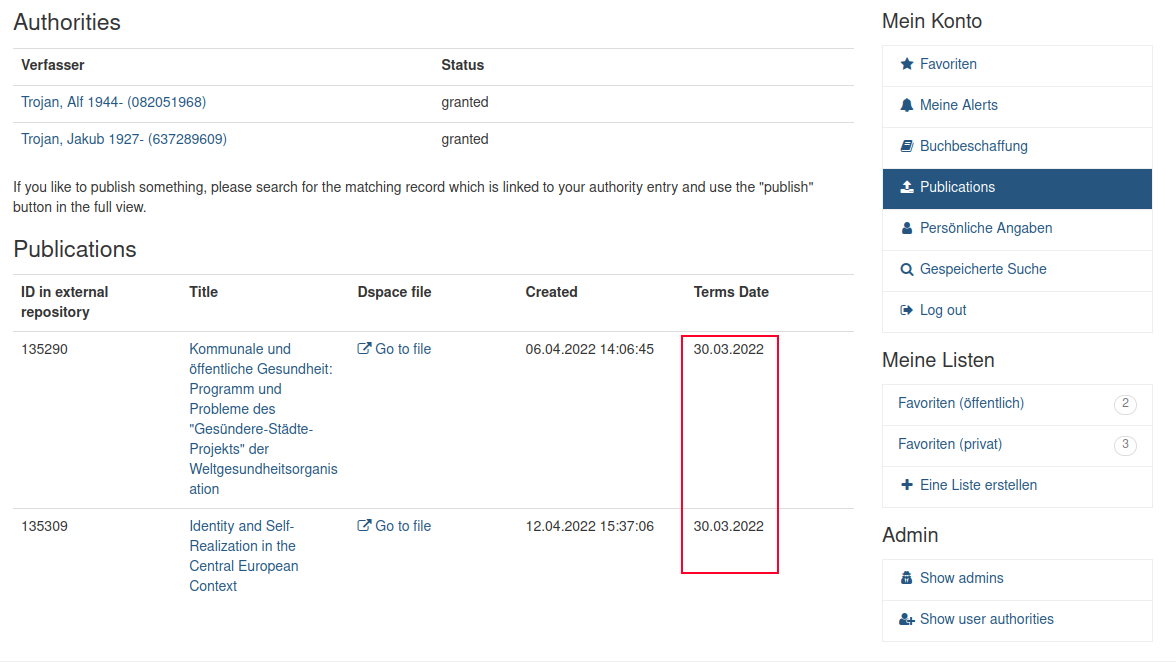
Task: Click external link icon for record 135309
Action: pos(364,525)
